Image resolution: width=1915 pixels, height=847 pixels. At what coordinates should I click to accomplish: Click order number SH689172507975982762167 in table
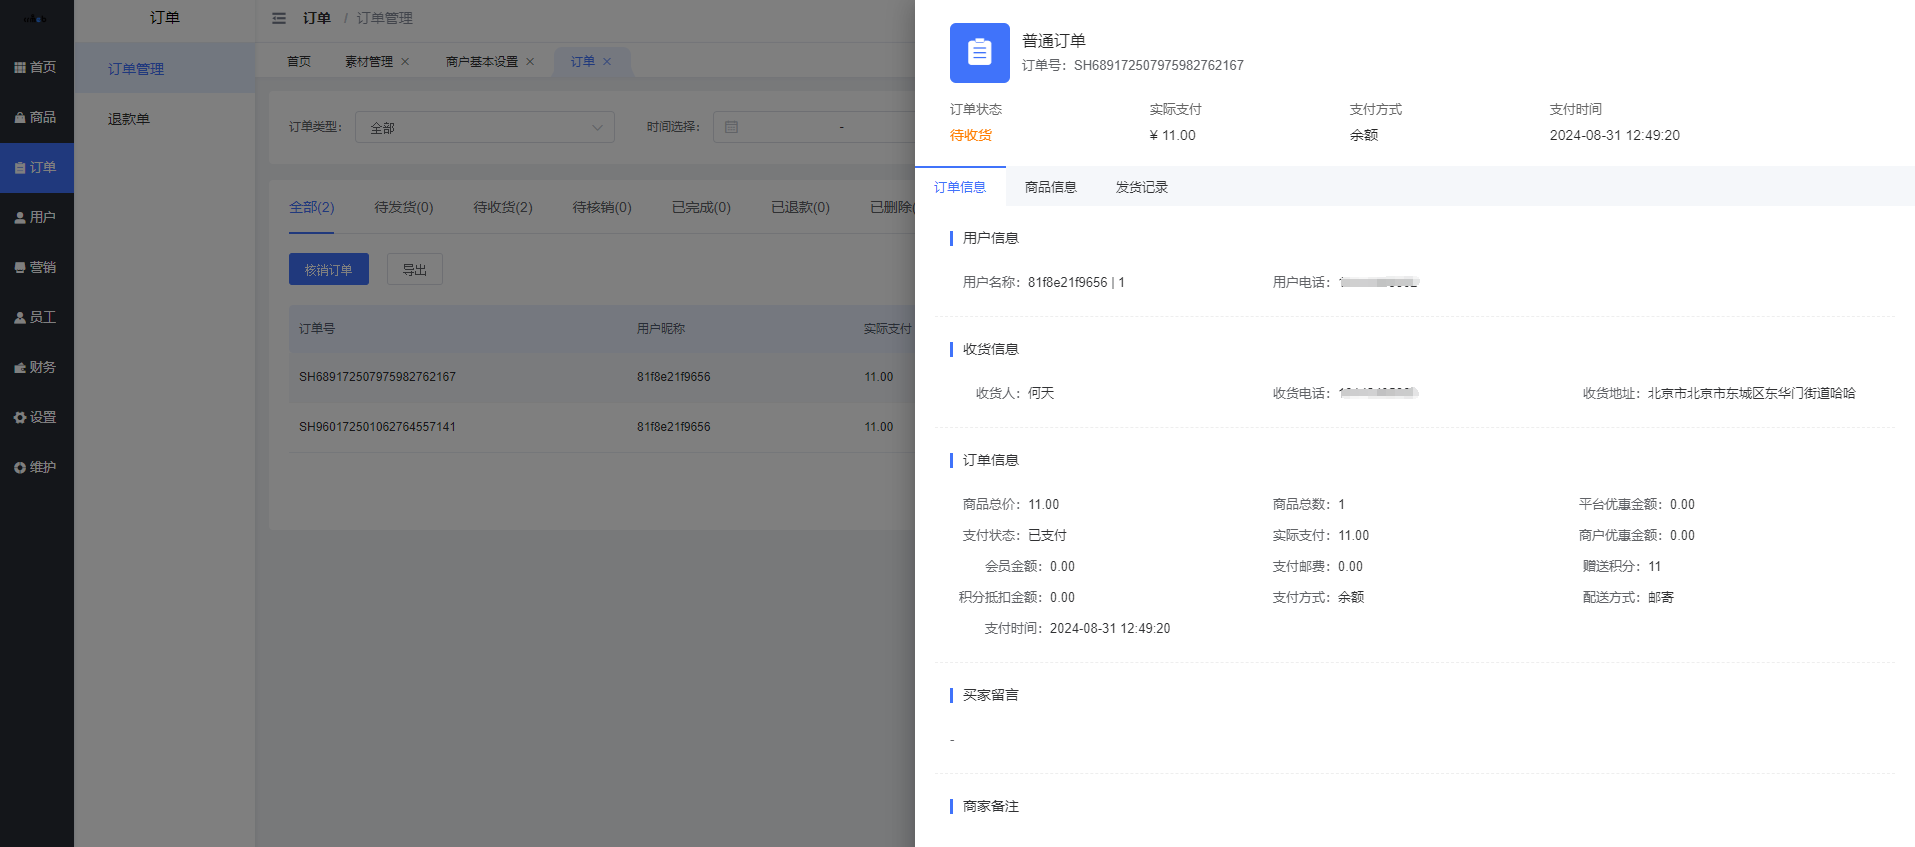click(x=377, y=377)
